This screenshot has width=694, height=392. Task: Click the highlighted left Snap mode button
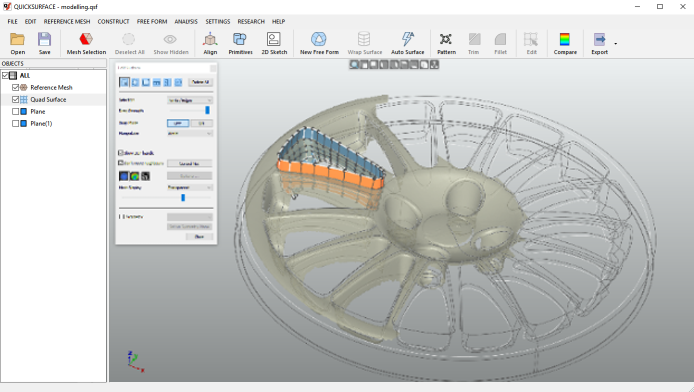(x=178, y=123)
